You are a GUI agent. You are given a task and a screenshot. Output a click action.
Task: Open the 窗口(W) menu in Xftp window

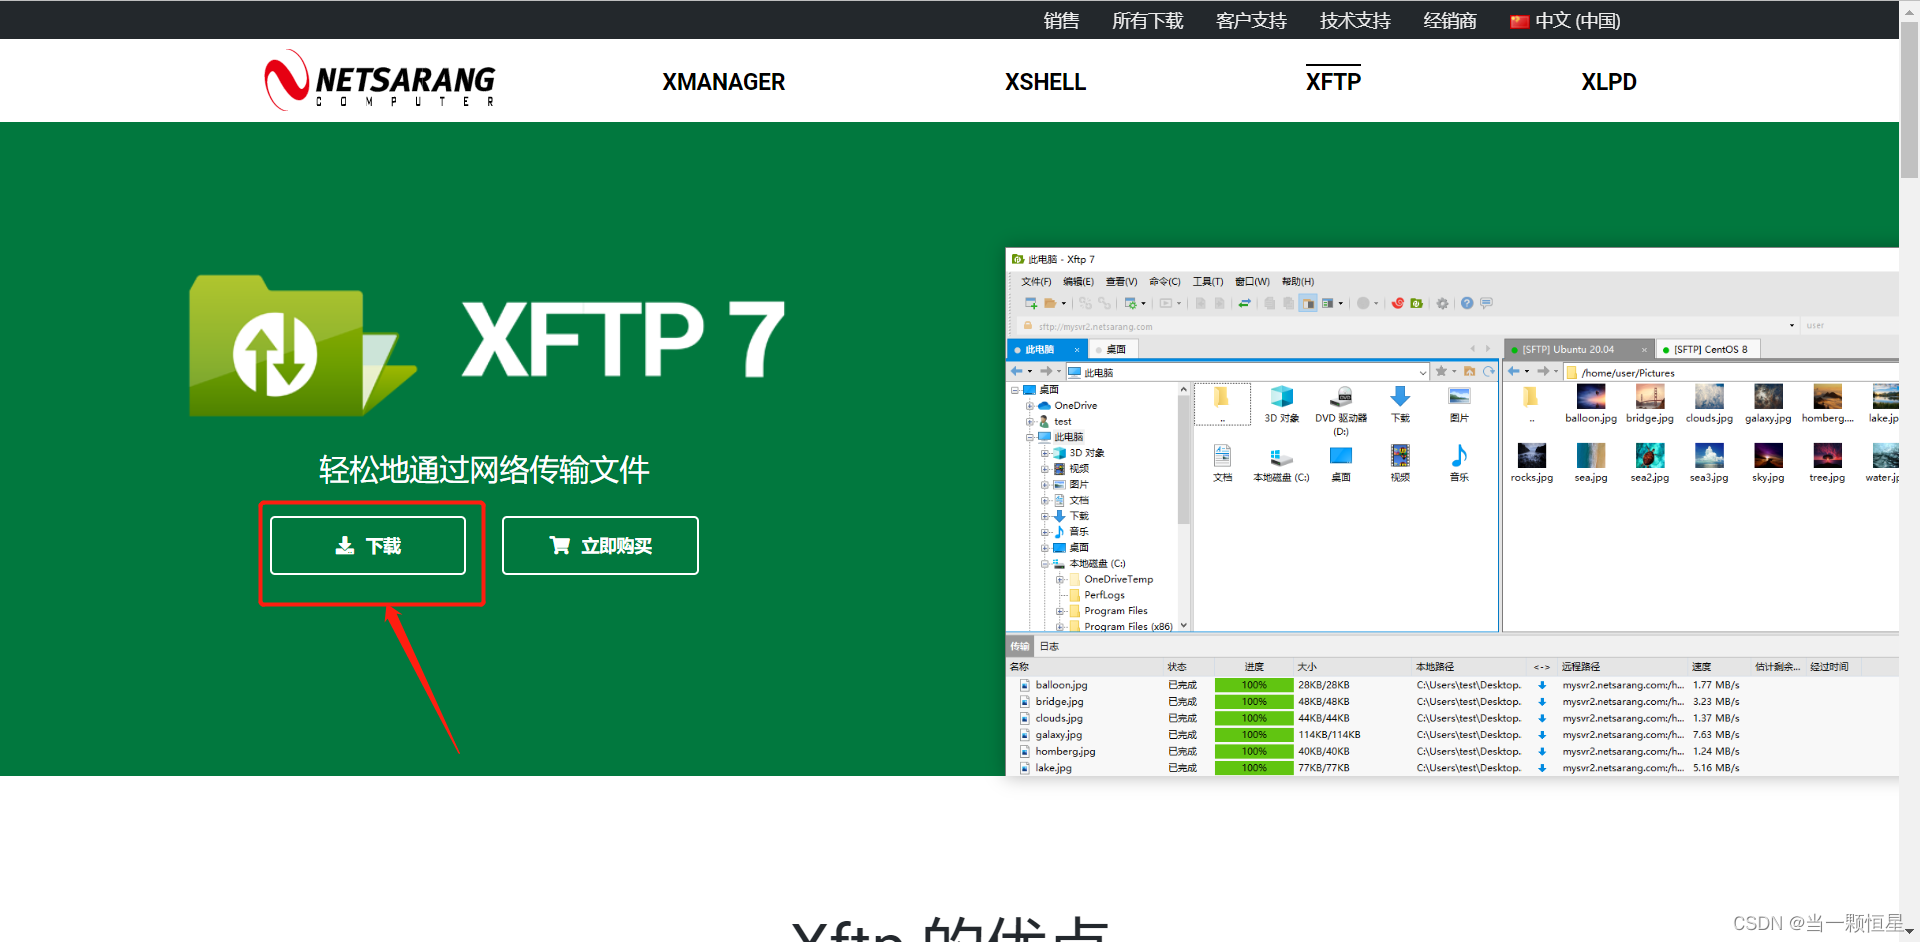[1252, 282]
